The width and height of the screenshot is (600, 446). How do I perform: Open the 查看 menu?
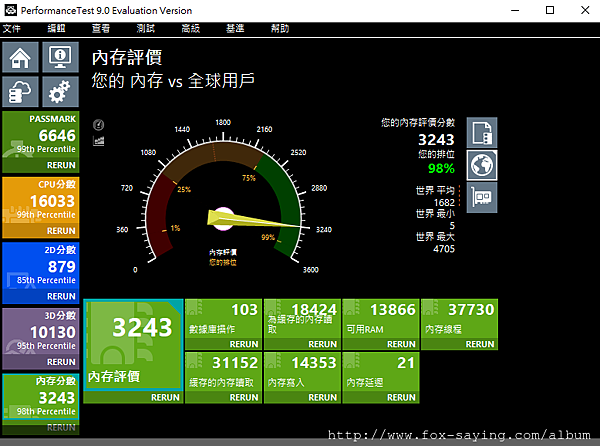[x=101, y=29]
